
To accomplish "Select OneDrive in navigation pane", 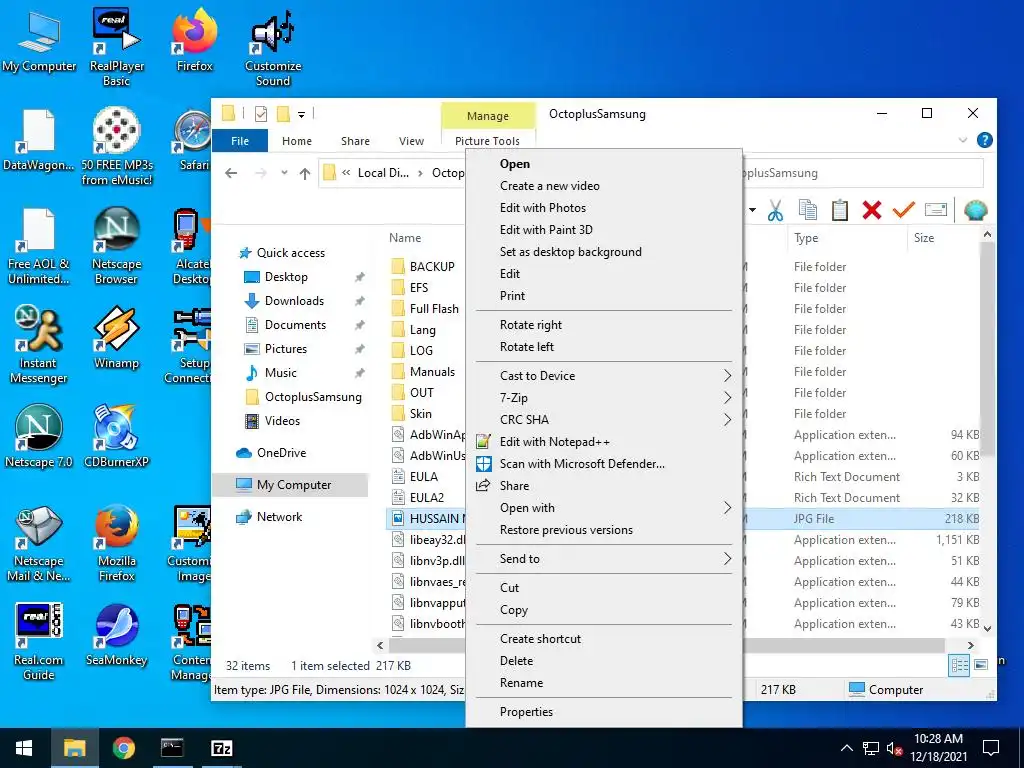I will coord(281,453).
